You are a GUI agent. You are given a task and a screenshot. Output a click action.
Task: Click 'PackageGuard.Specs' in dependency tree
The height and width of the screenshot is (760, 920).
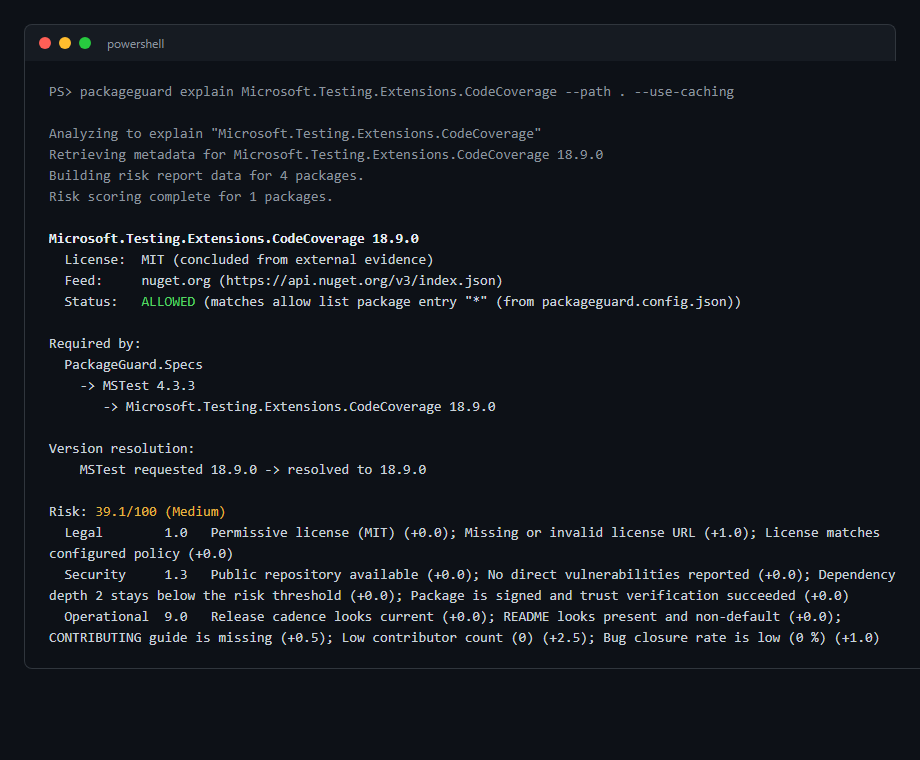click(x=133, y=365)
